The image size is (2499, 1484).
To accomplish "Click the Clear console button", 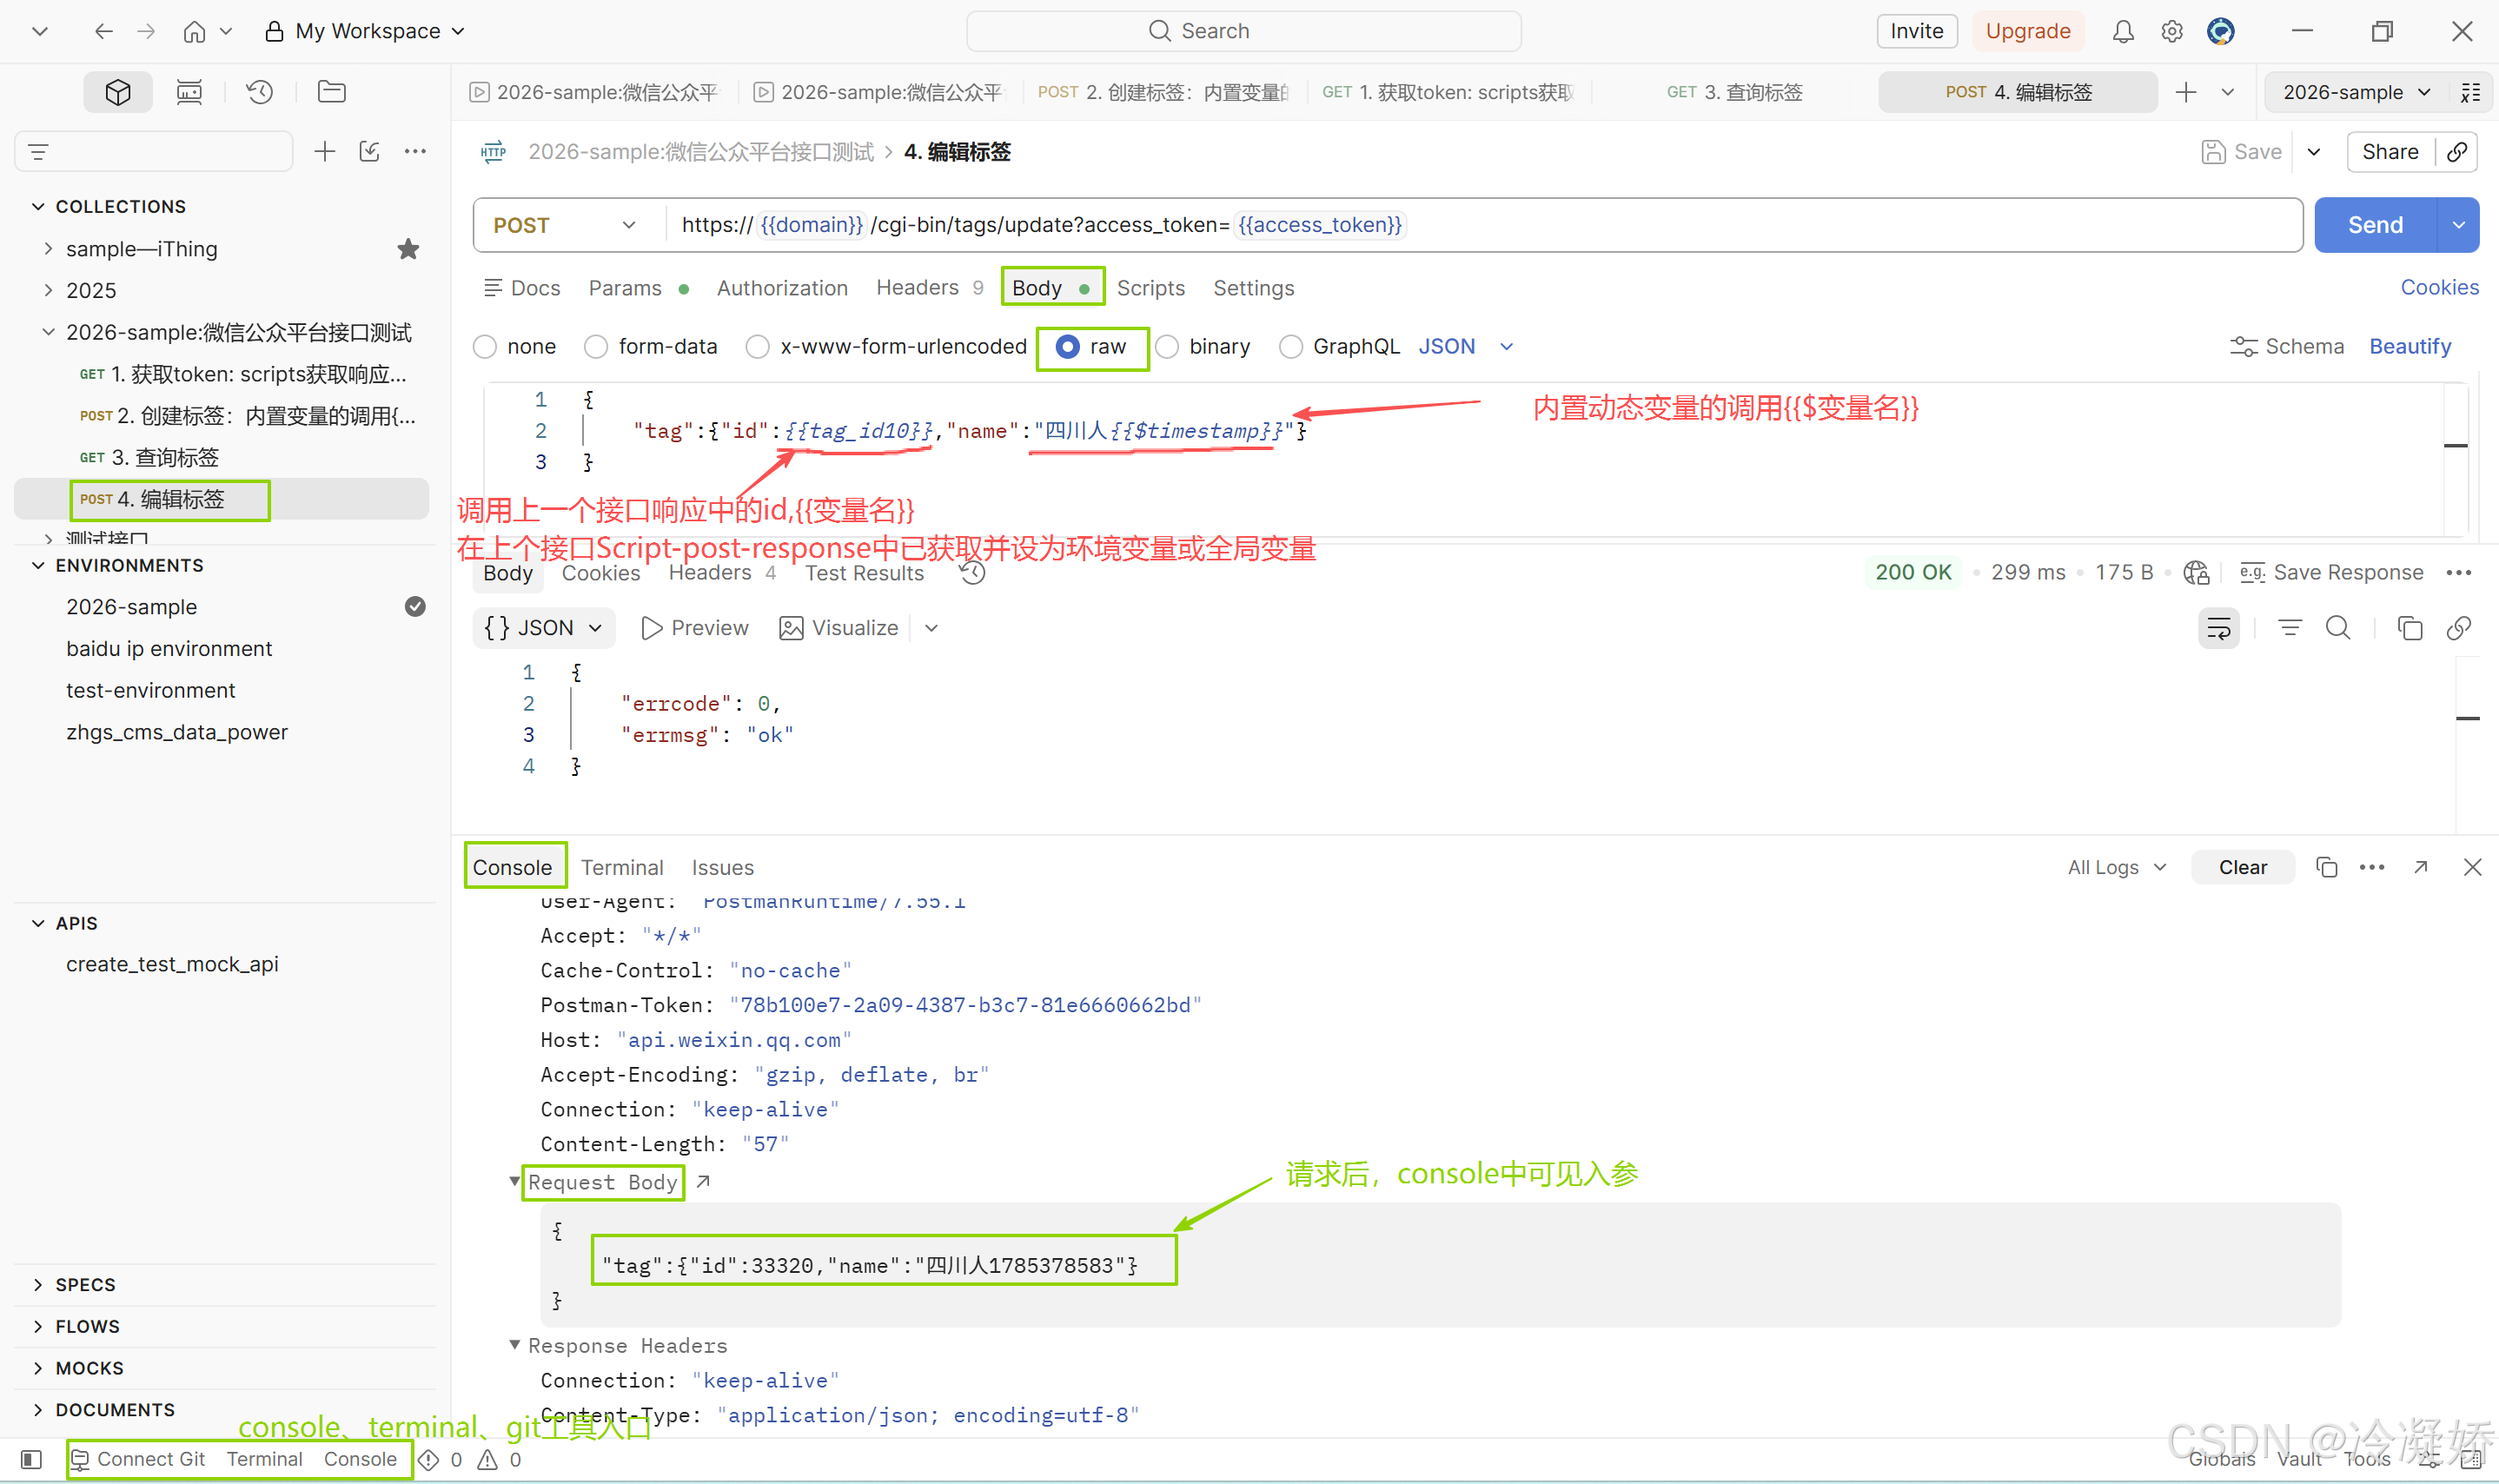I will tap(2243, 867).
